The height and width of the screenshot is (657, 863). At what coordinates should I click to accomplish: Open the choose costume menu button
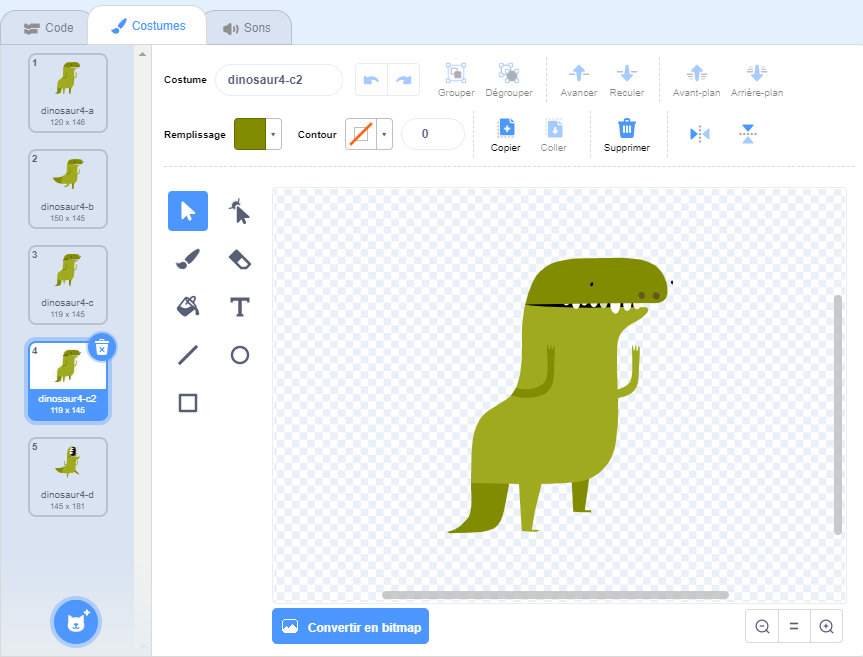76,621
